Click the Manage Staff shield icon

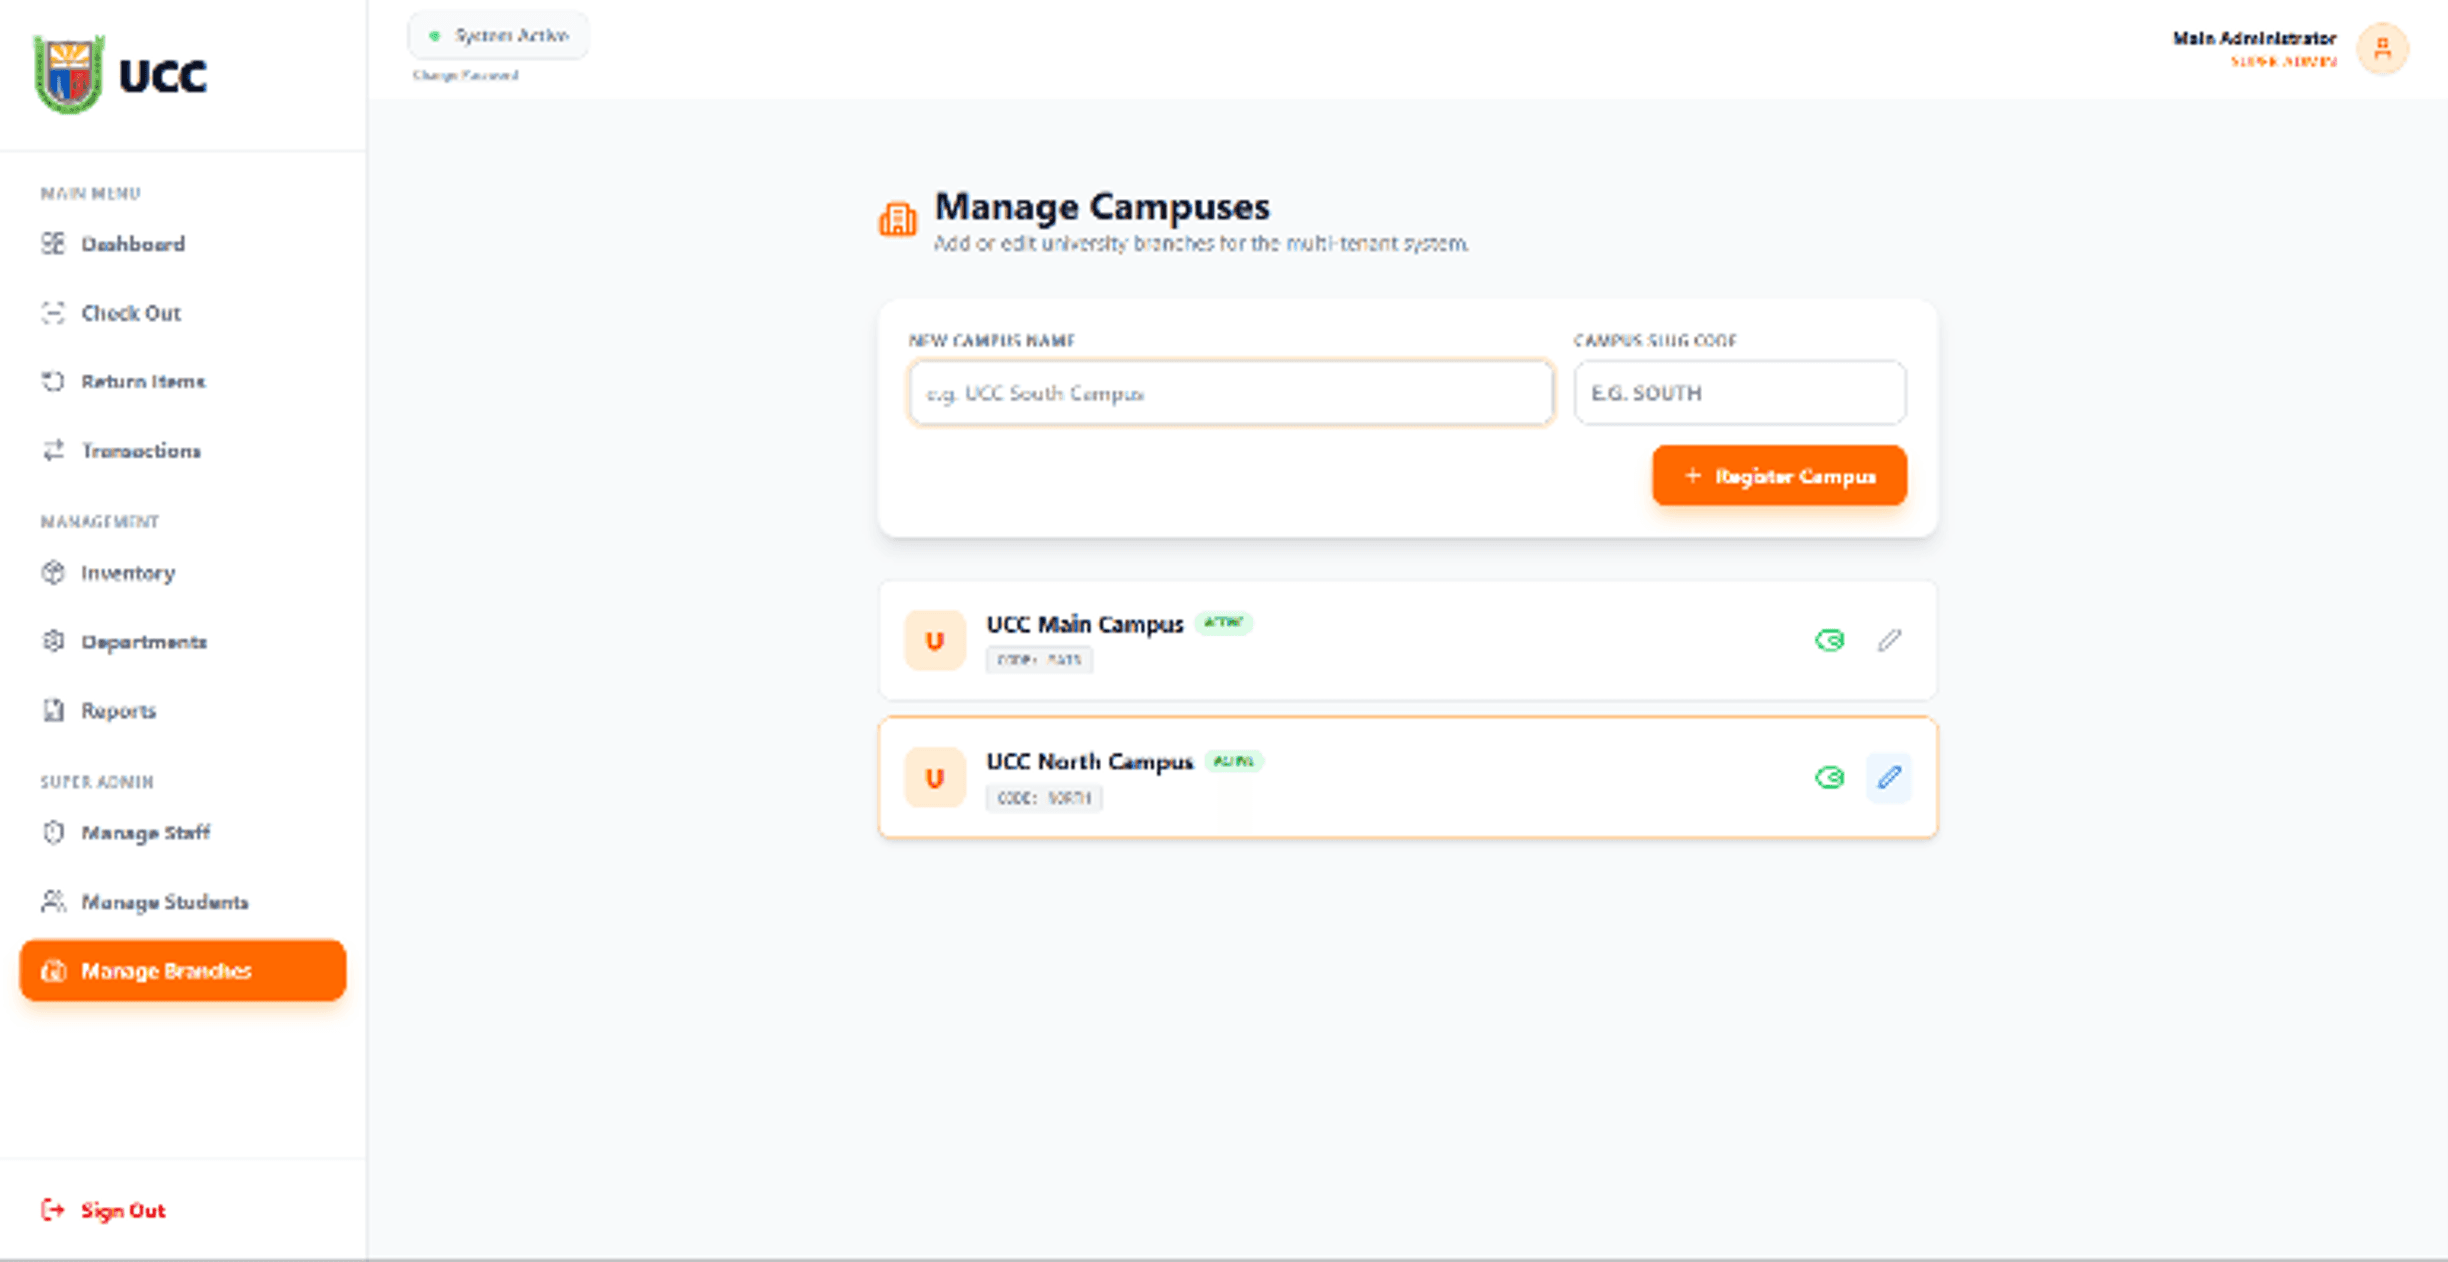pyautogui.click(x=53, y=832)
